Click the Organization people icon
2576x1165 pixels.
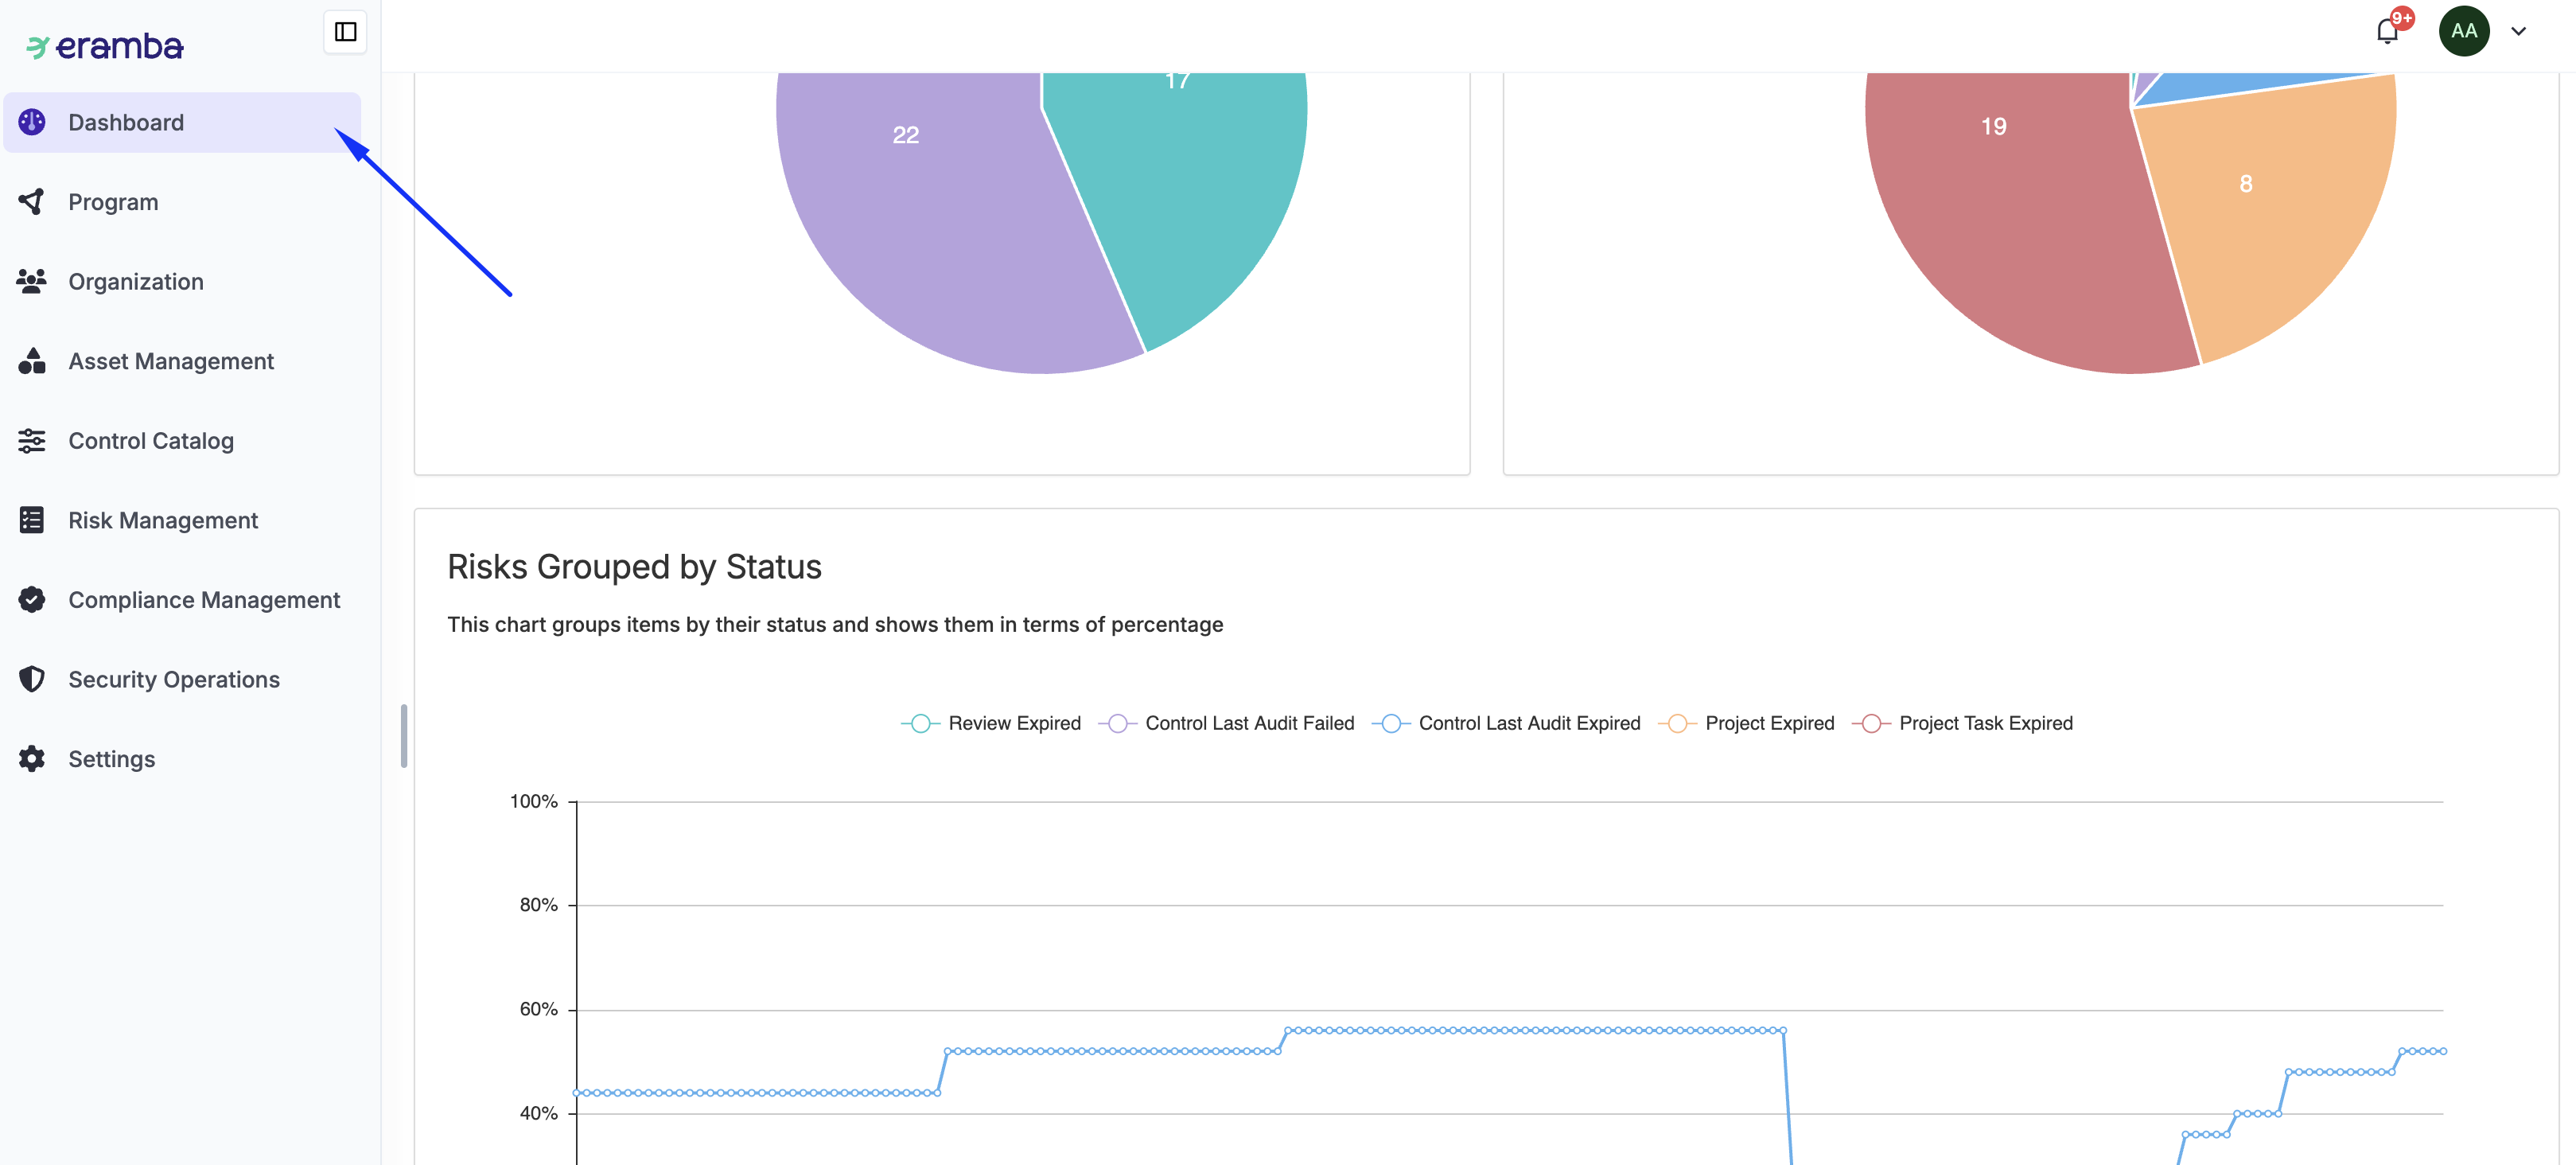pos(32,281)
